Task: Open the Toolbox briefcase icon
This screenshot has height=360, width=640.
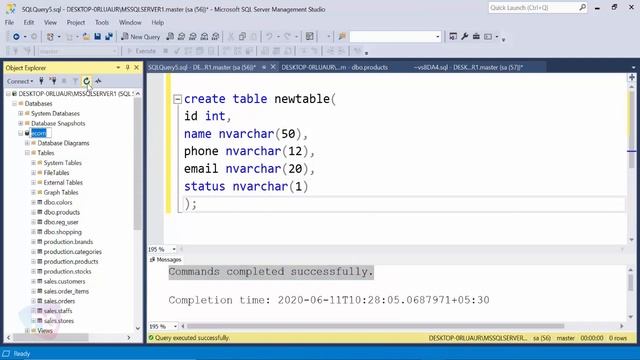Action: (x=476, y=37)
